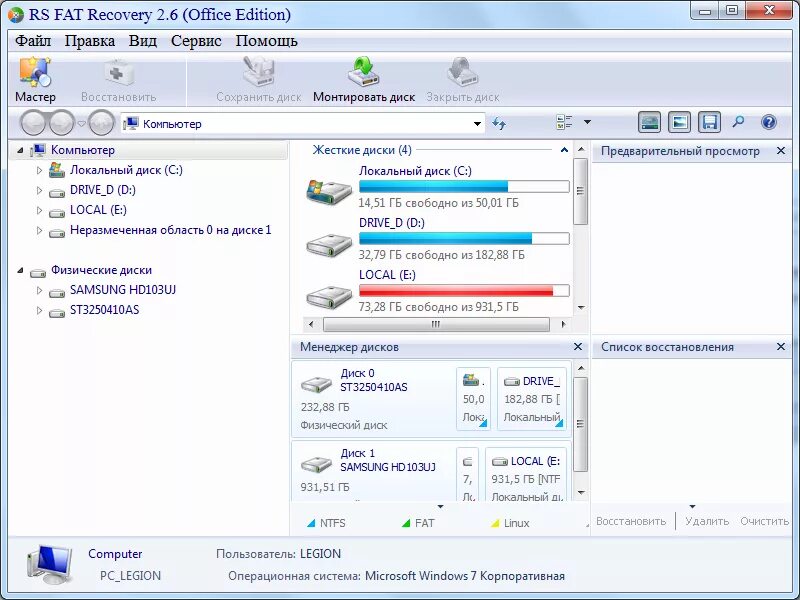Expand SAMSUNG HD103UJ in the tree
The height and width of the screenshot is (600, 800).
point(39,290)
